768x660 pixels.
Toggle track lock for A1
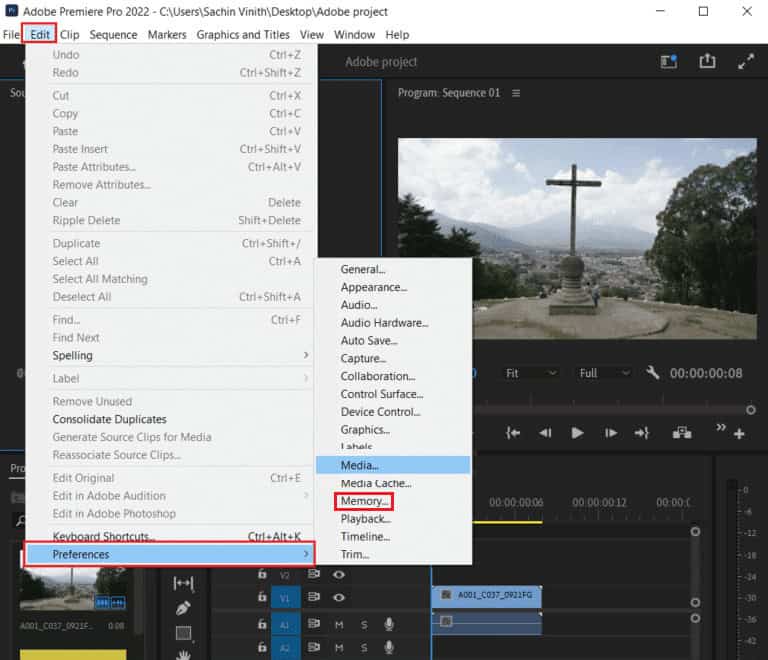[x=262, y=624]
